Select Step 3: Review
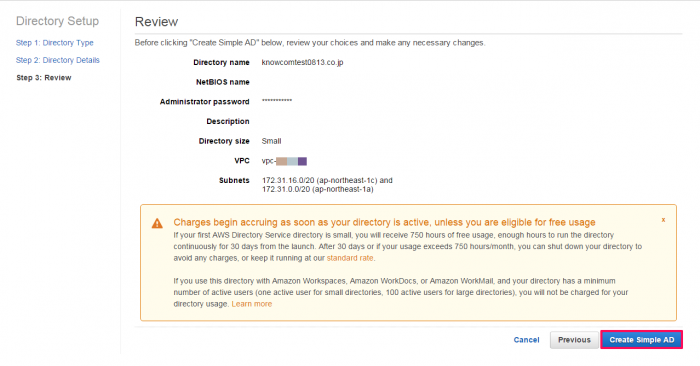This screenshot has width=700, height=366. (x=44, y=78)
